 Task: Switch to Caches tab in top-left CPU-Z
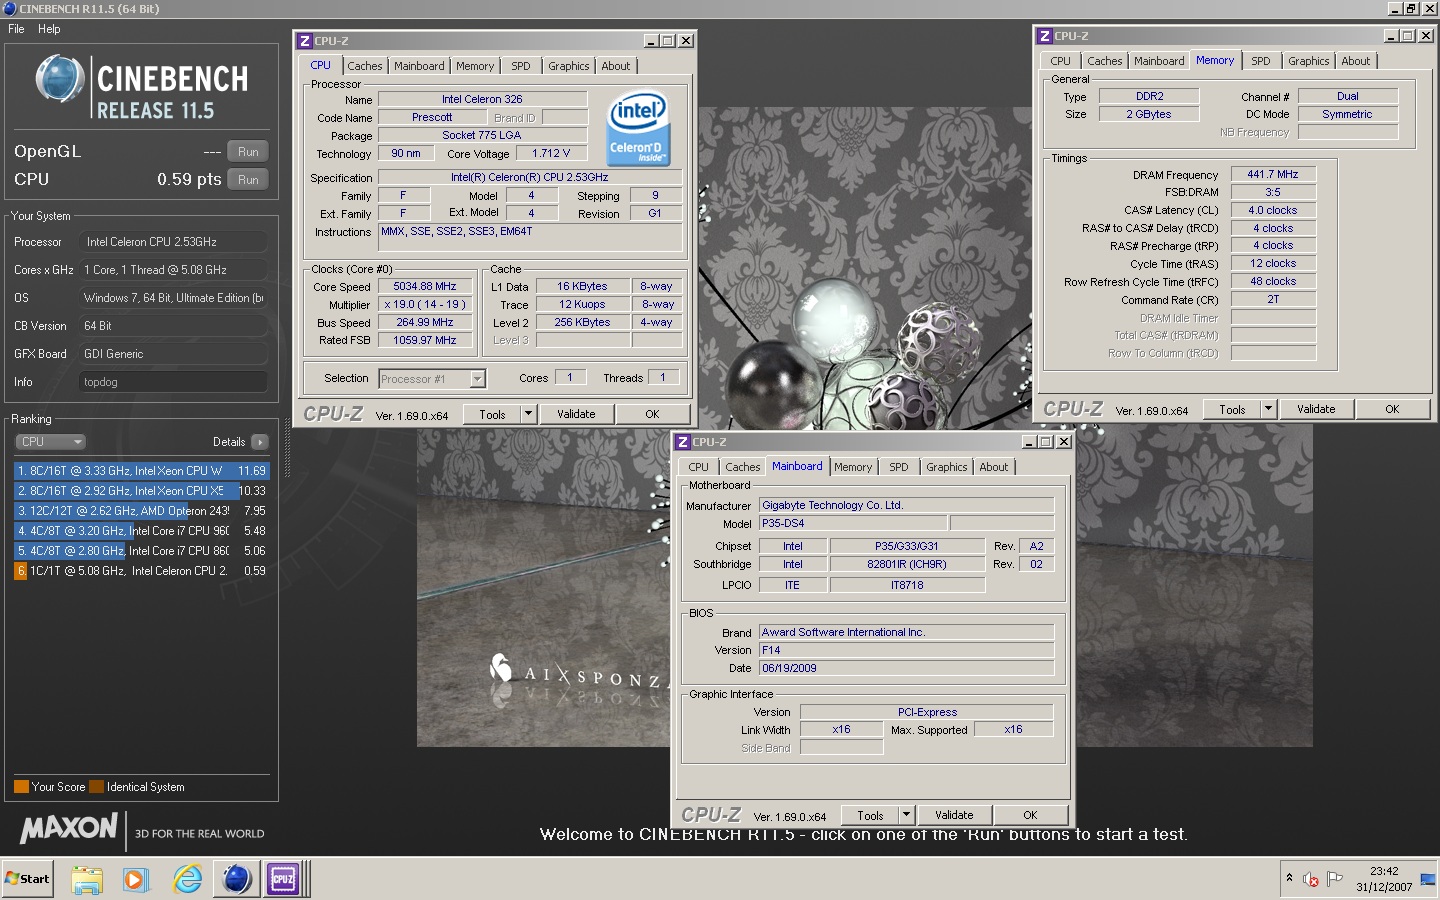[365, 66]
